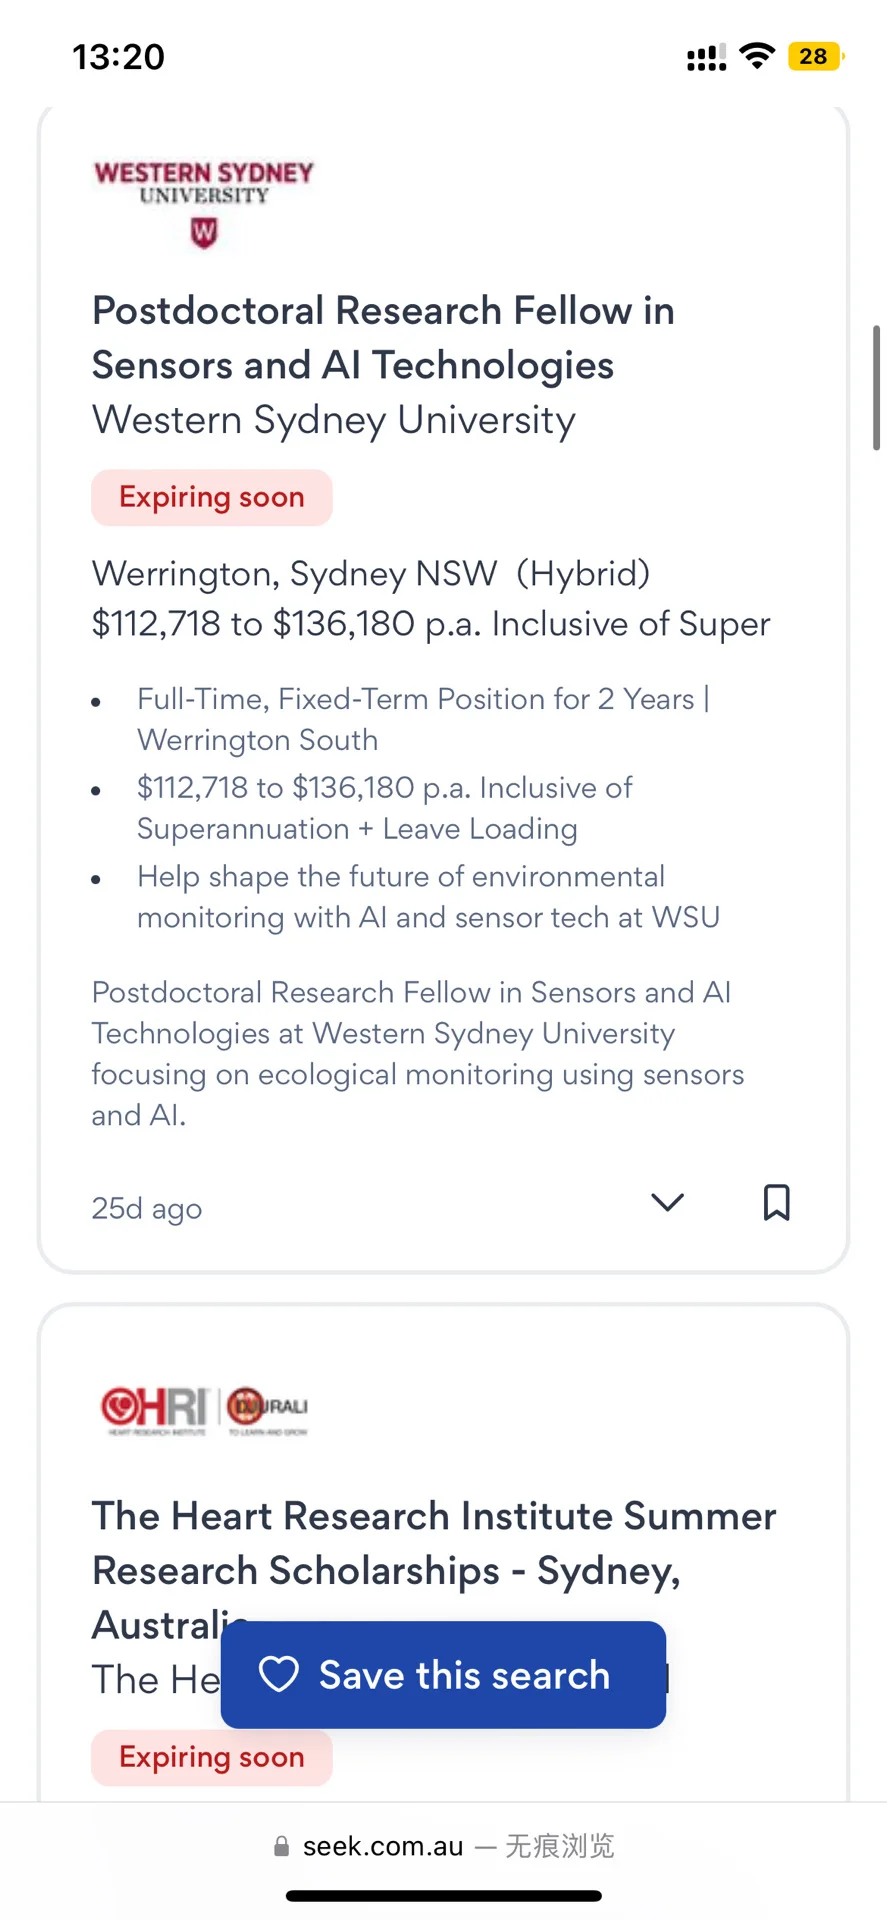Tap the seek.com.au address bar
887x1920 pixels.
(x=443, y=1846)
